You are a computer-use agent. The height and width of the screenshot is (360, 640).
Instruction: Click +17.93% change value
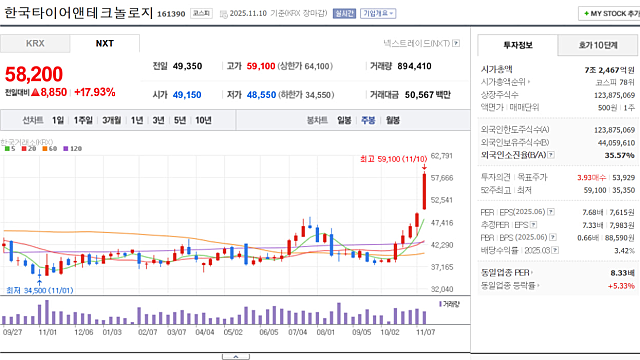pos(95,92)
